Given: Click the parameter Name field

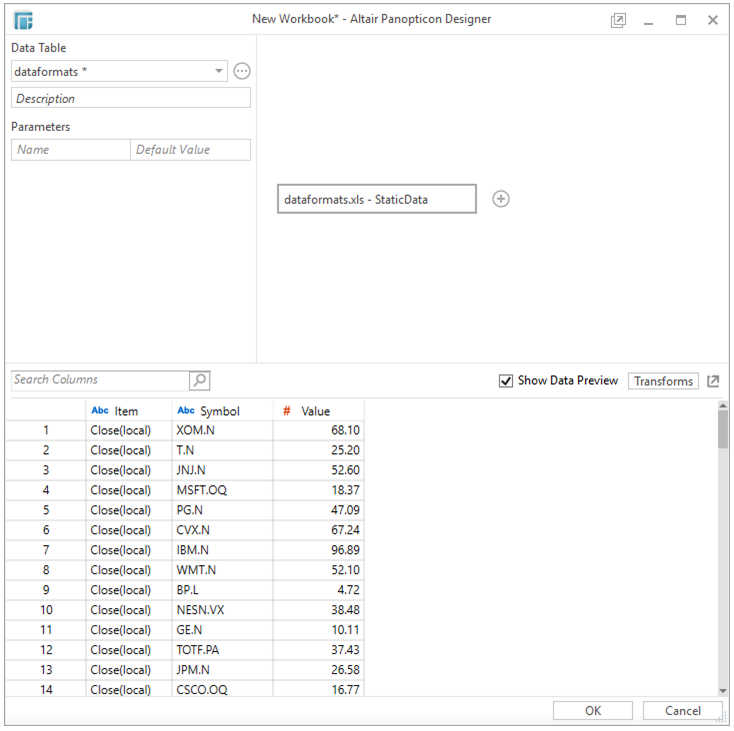Looking at the screenshot, I should [71, 150].
